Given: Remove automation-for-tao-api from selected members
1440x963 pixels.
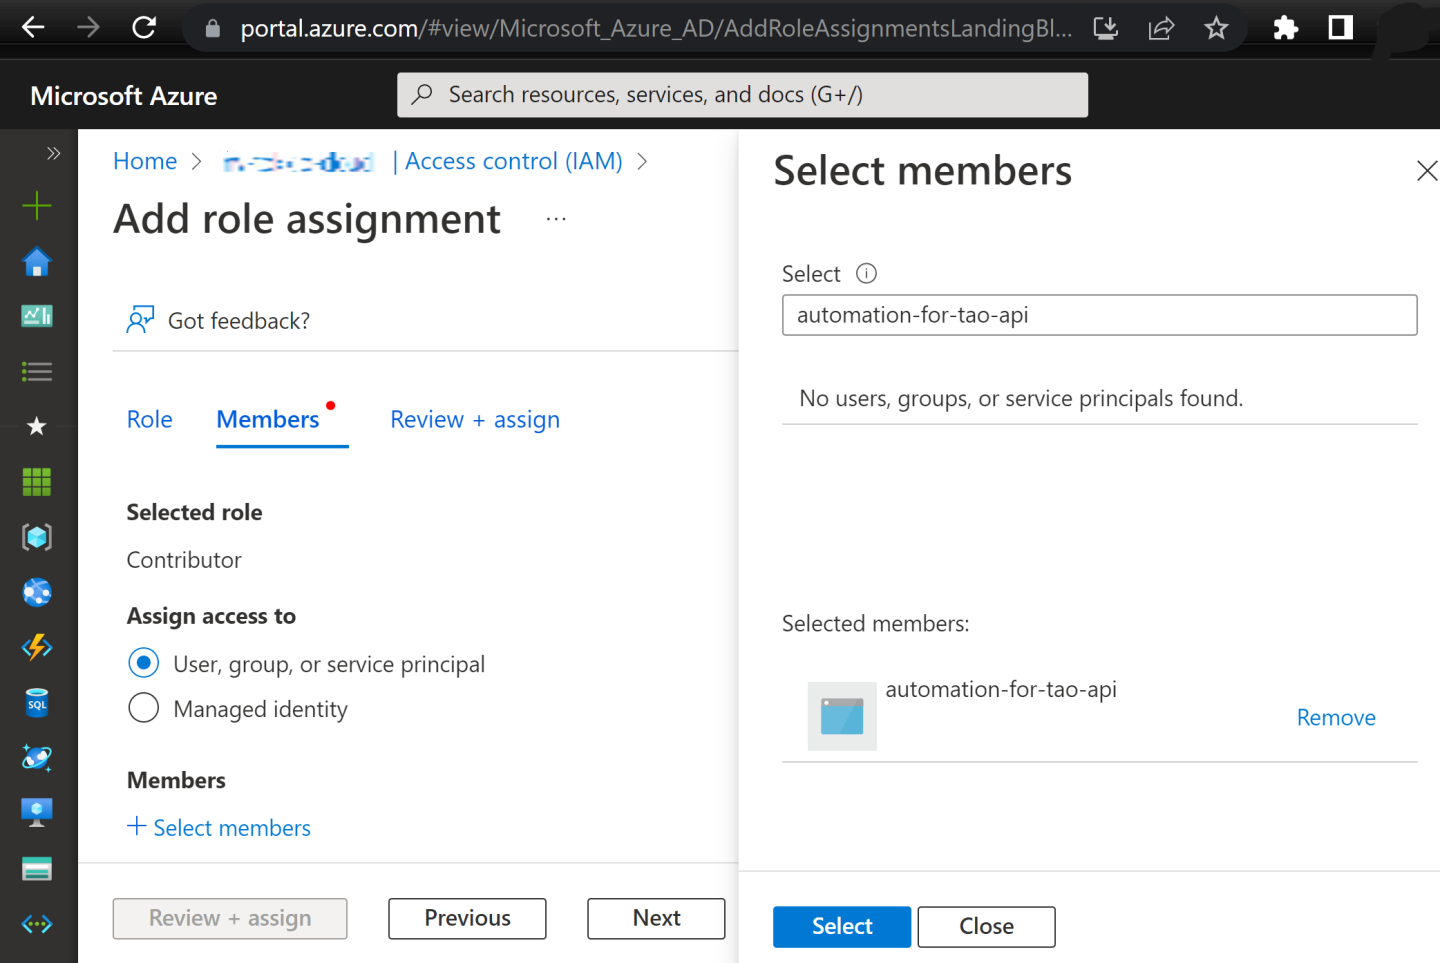Looking at the screenshot, I should click(x=1335, y=718).
